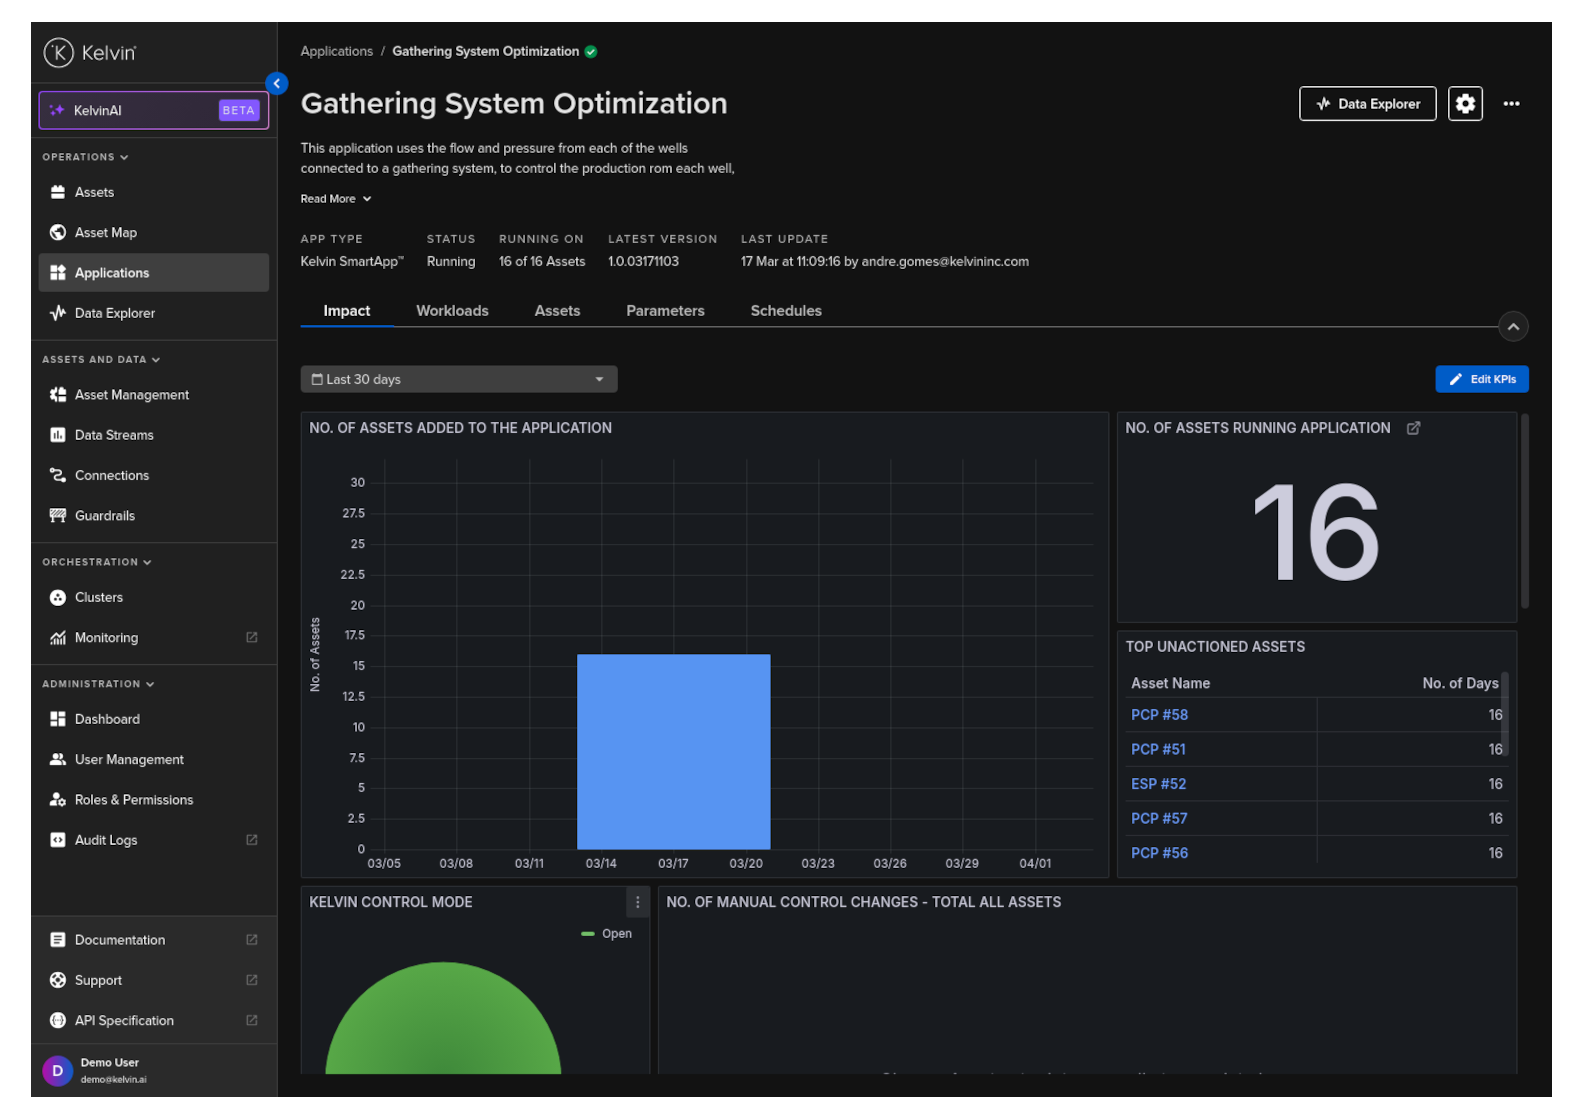Collapse the Operations section header
Image resolution: width=1584 pixels, height=1120 pixels.
[85, 157]
